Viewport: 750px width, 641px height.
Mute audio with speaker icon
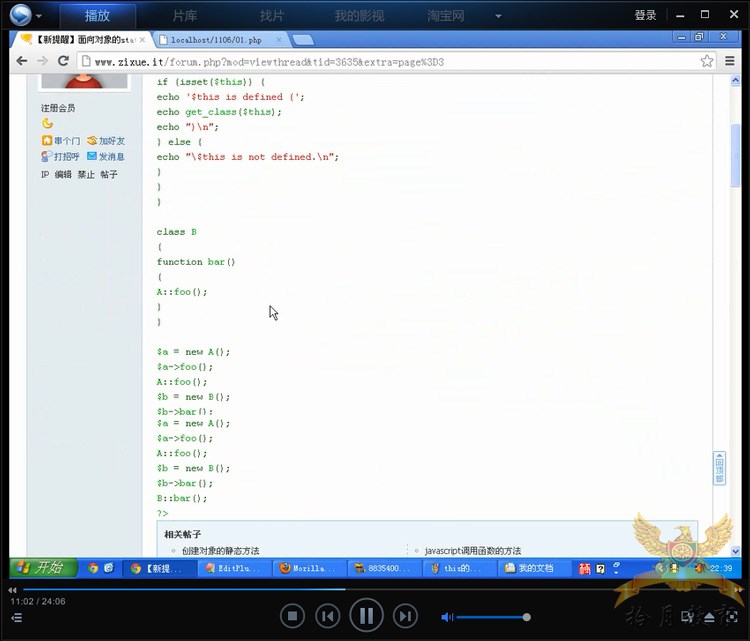(447, 617)
